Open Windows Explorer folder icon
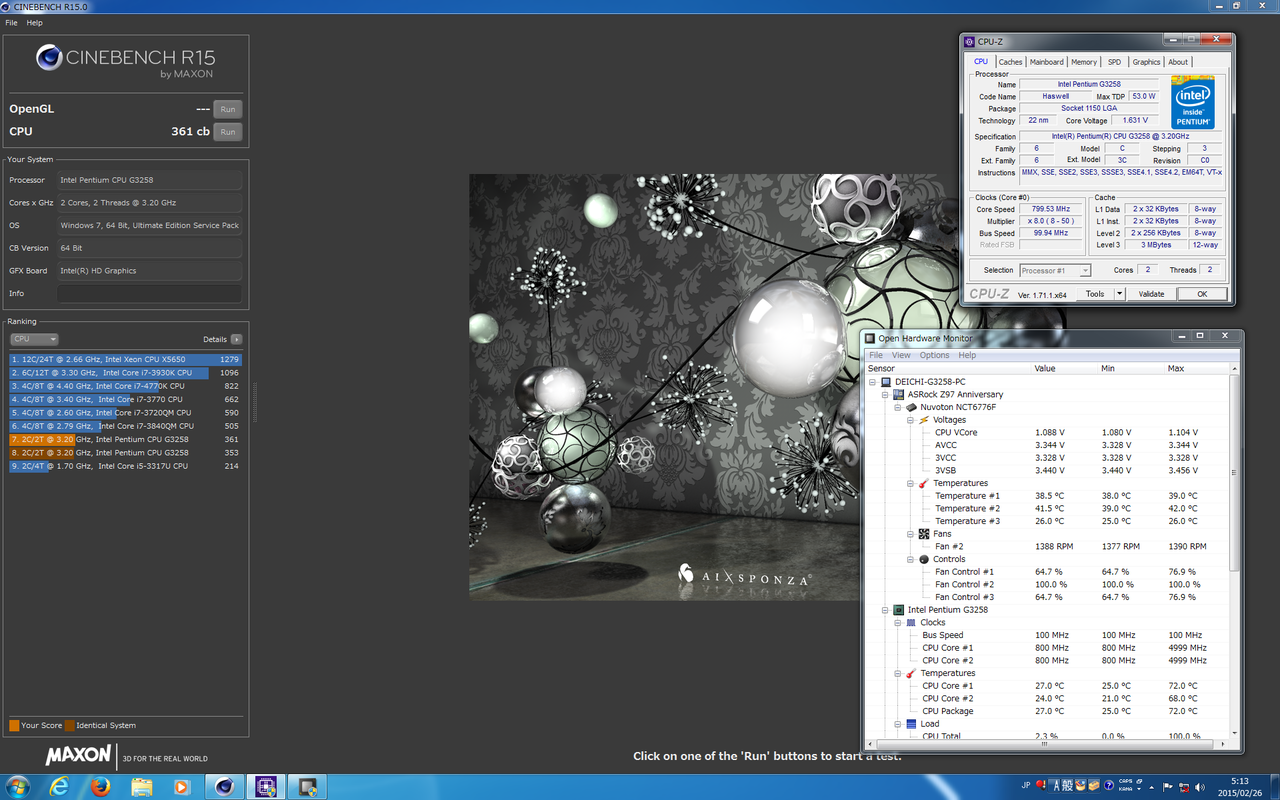Image resolution: width=1280 pixels, height=800 pixels. 141,786
